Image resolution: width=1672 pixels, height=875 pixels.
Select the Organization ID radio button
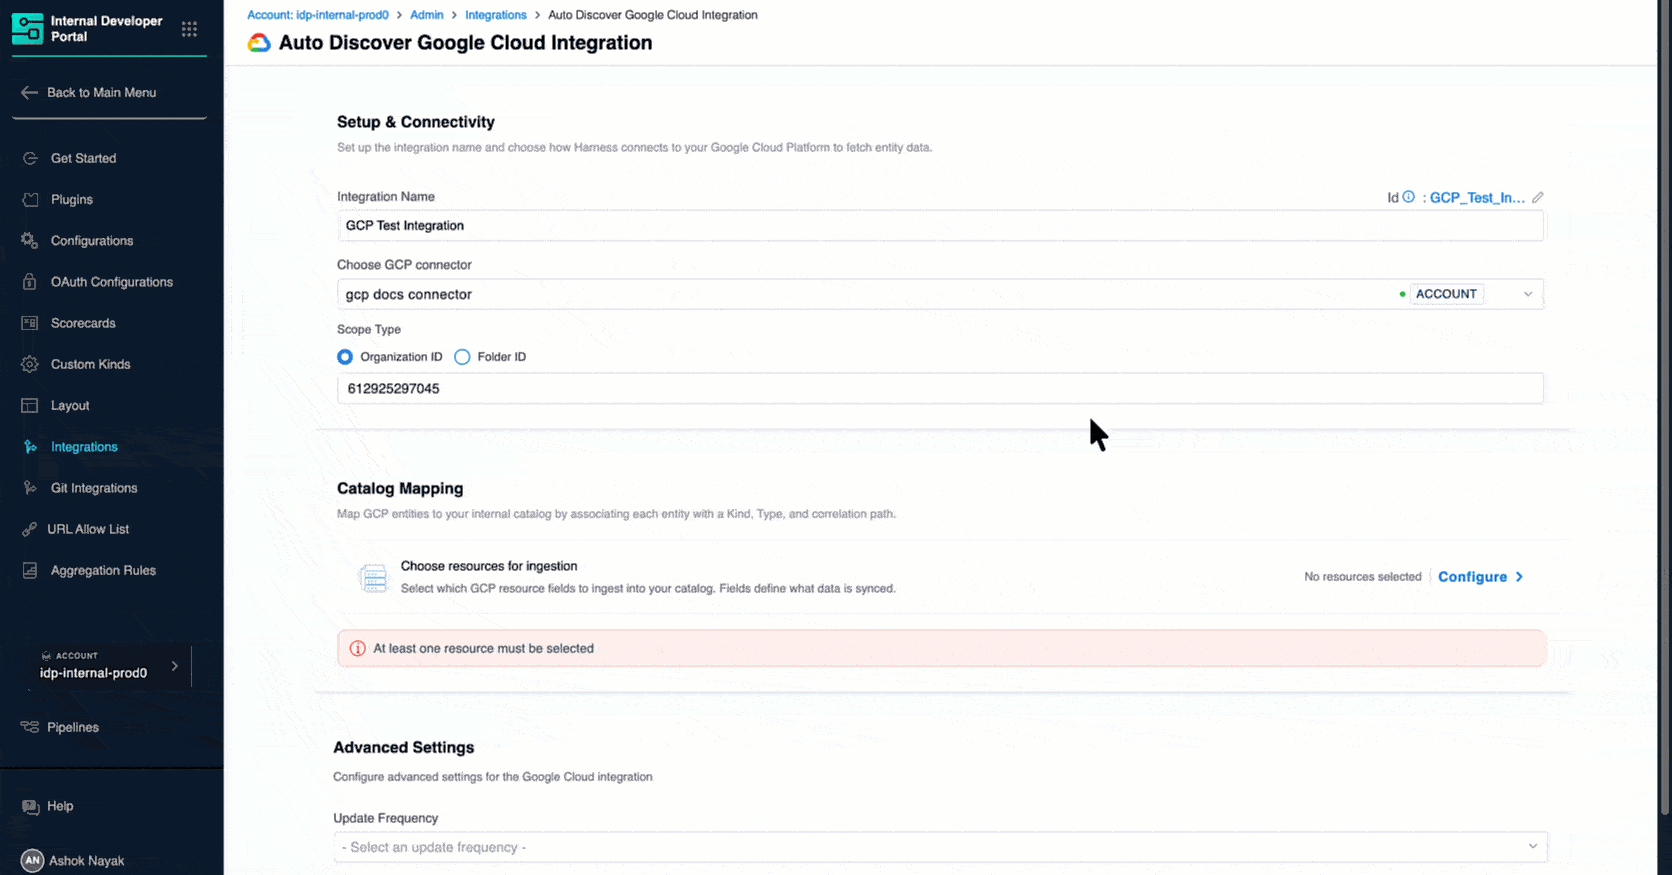[345, 357]
